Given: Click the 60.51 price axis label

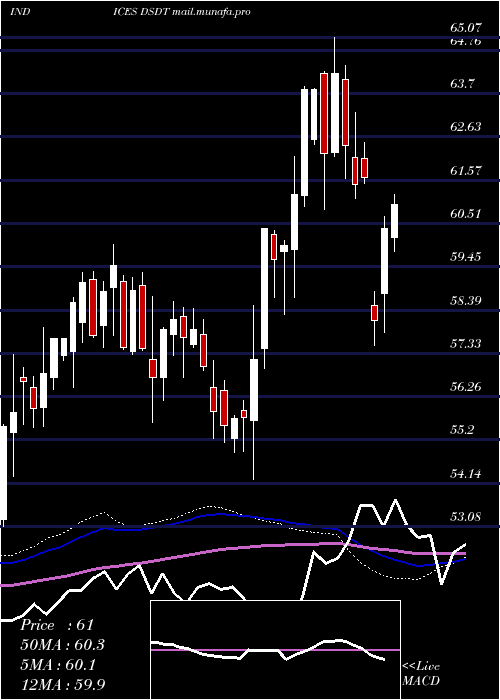Looking at the screenshot, I should (466, 214).
